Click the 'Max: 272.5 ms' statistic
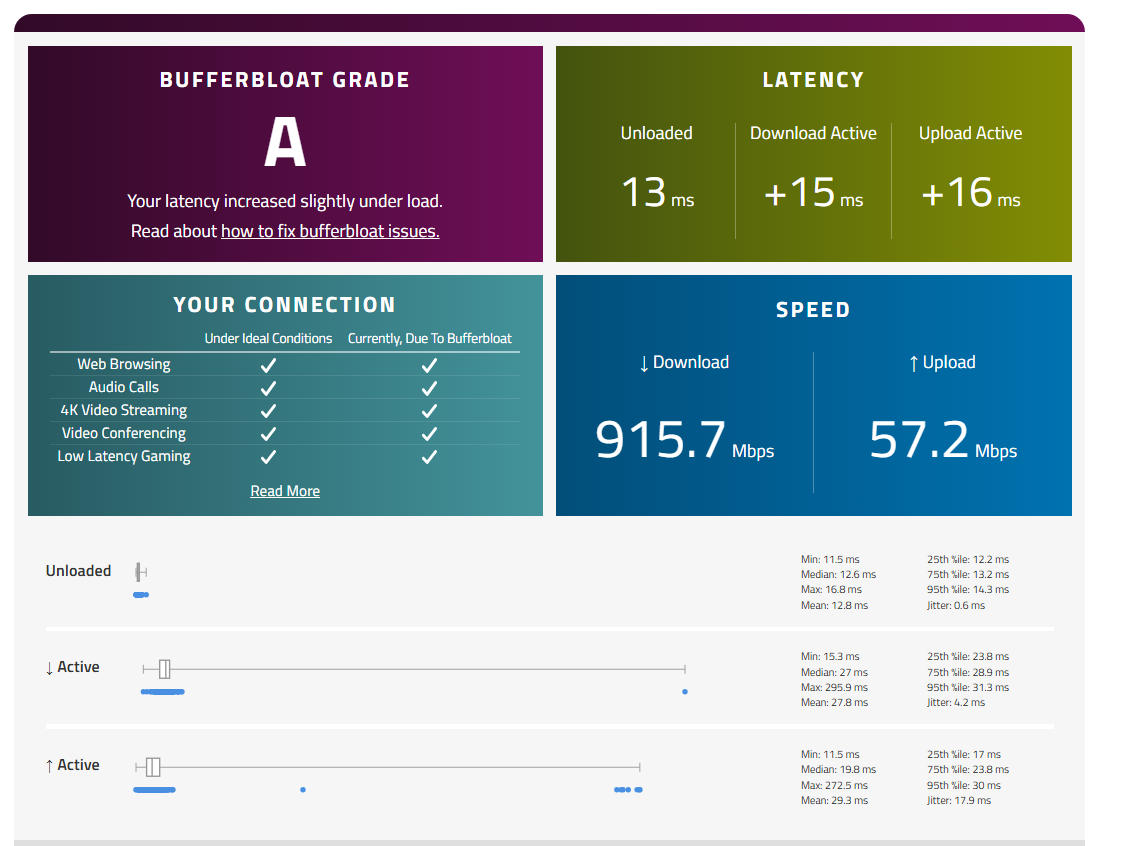Viewport: 1147px width, 846px height. point(835,785)
